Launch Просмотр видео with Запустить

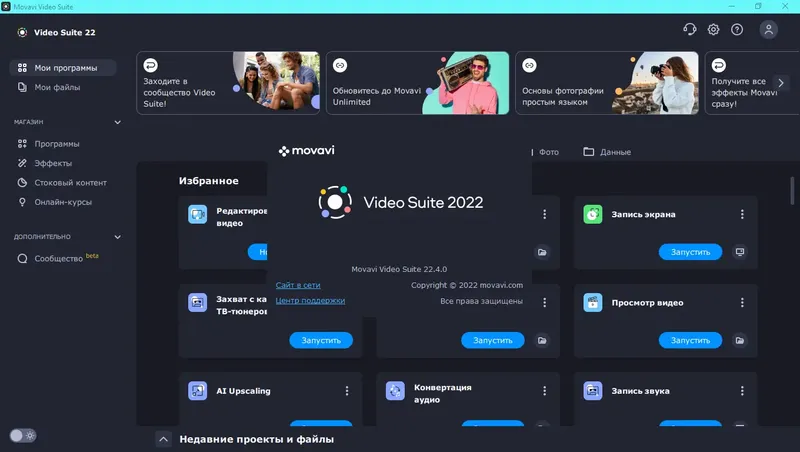pos(690,340)
